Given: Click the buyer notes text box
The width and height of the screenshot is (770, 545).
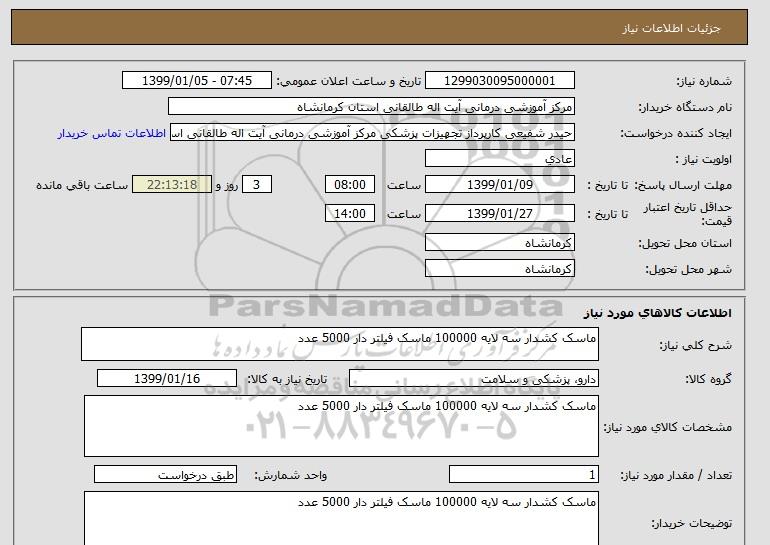Looking at the screenshot, I should [x=341, y=518].
